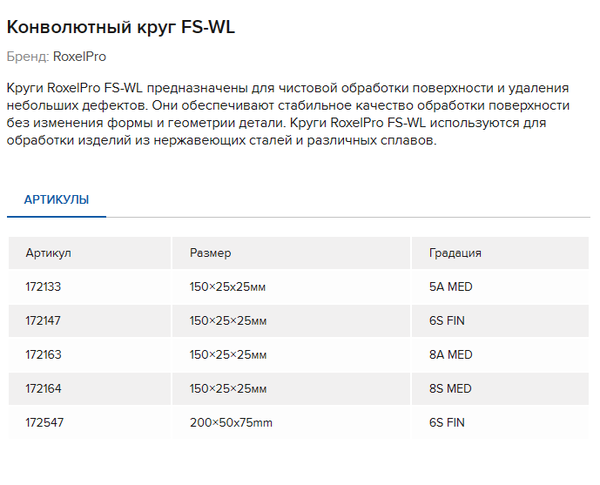Click the Размер column header

(210, 253)
